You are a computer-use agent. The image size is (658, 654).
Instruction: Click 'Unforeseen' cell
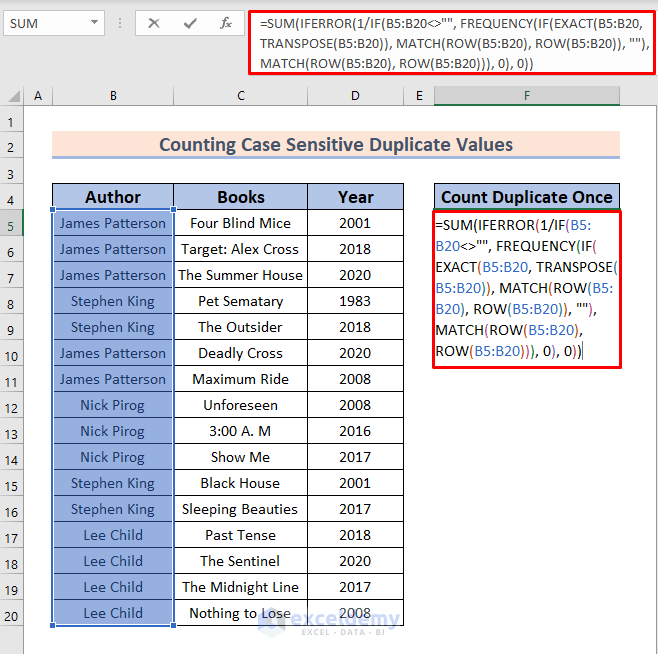coord(240,405)
